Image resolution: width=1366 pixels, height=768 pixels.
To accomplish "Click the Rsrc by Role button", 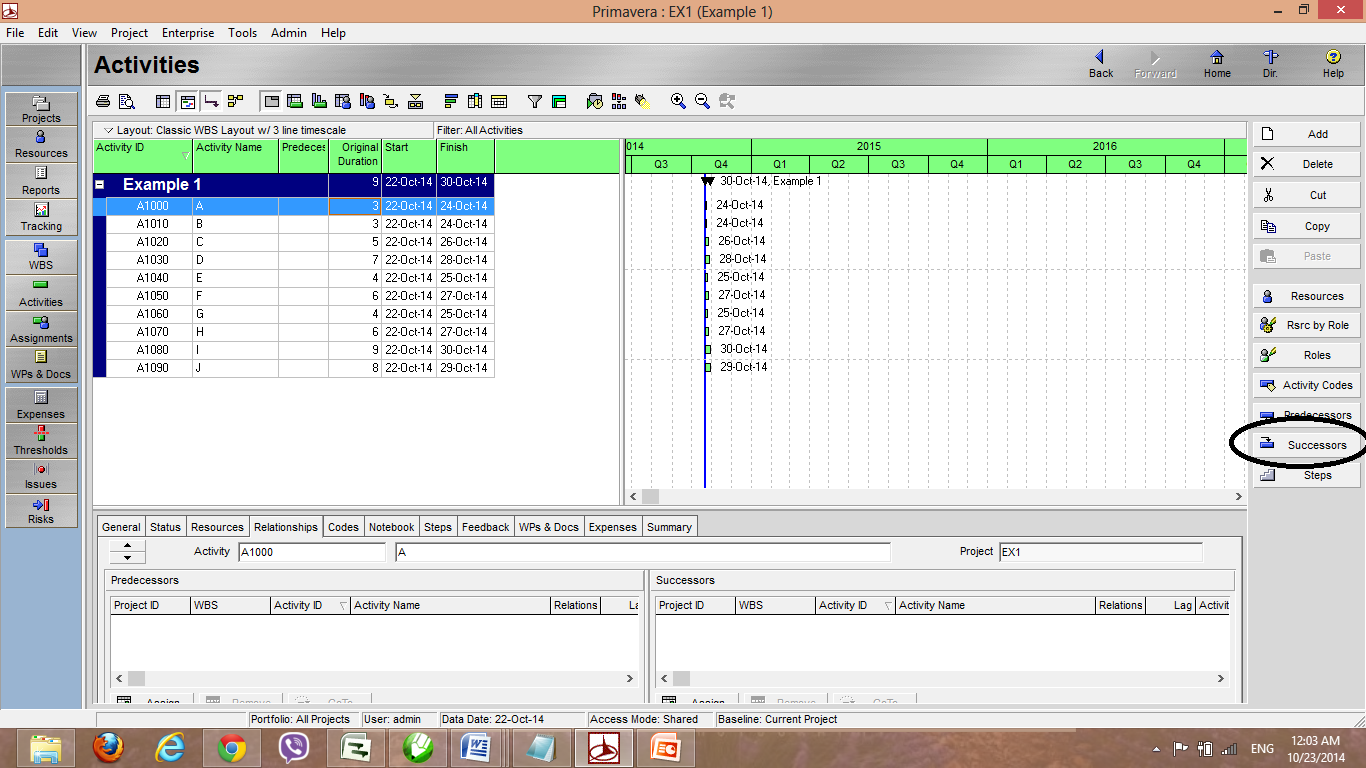I will [1307, 325].
